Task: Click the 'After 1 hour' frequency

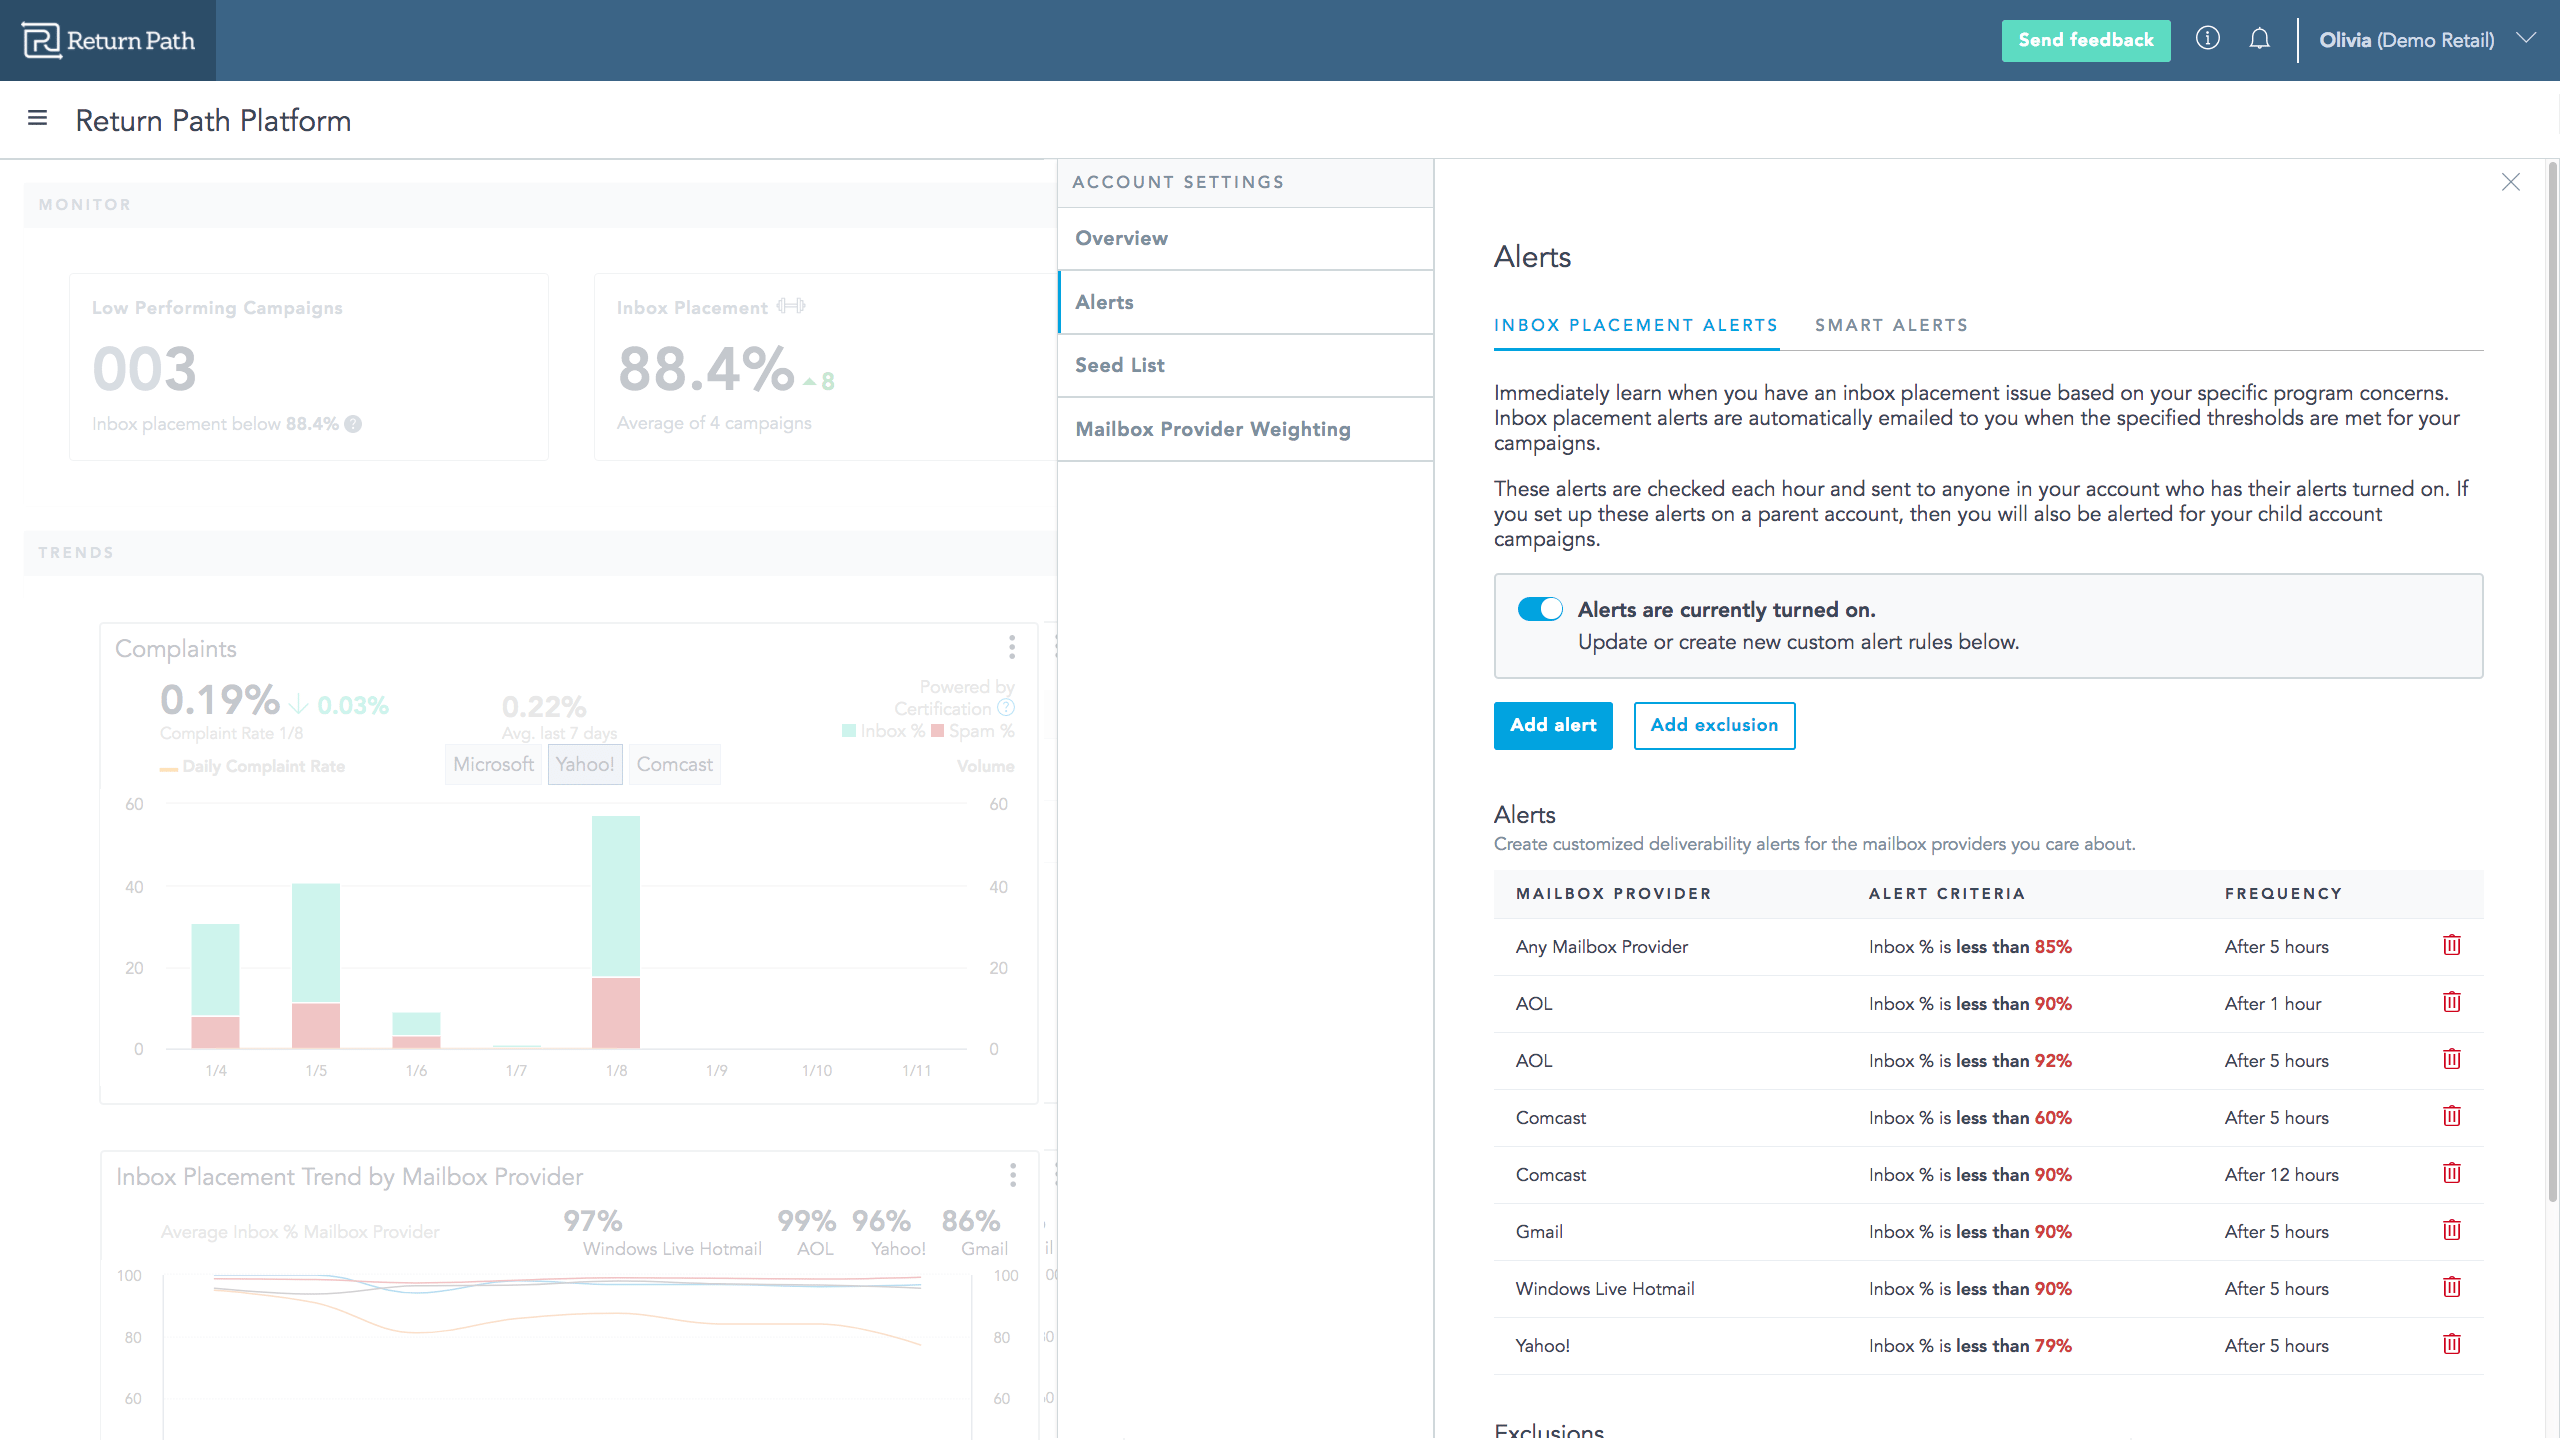Action: pos(2272,1003)
